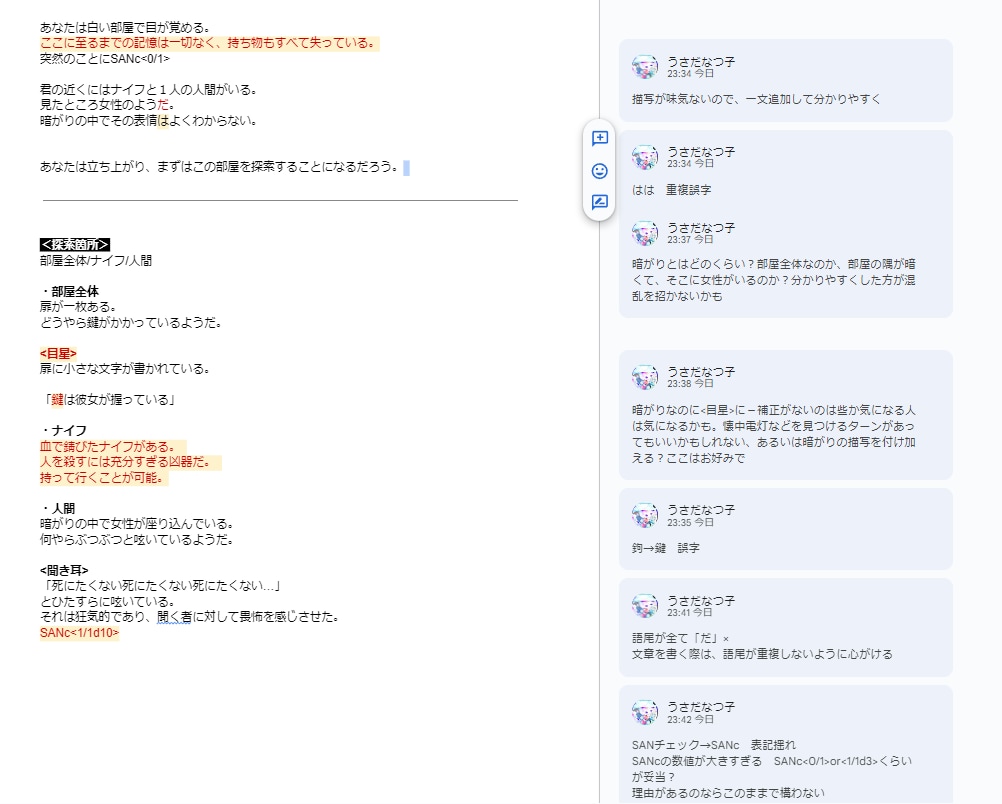Click user avatar on 23:35 comment

645,515
